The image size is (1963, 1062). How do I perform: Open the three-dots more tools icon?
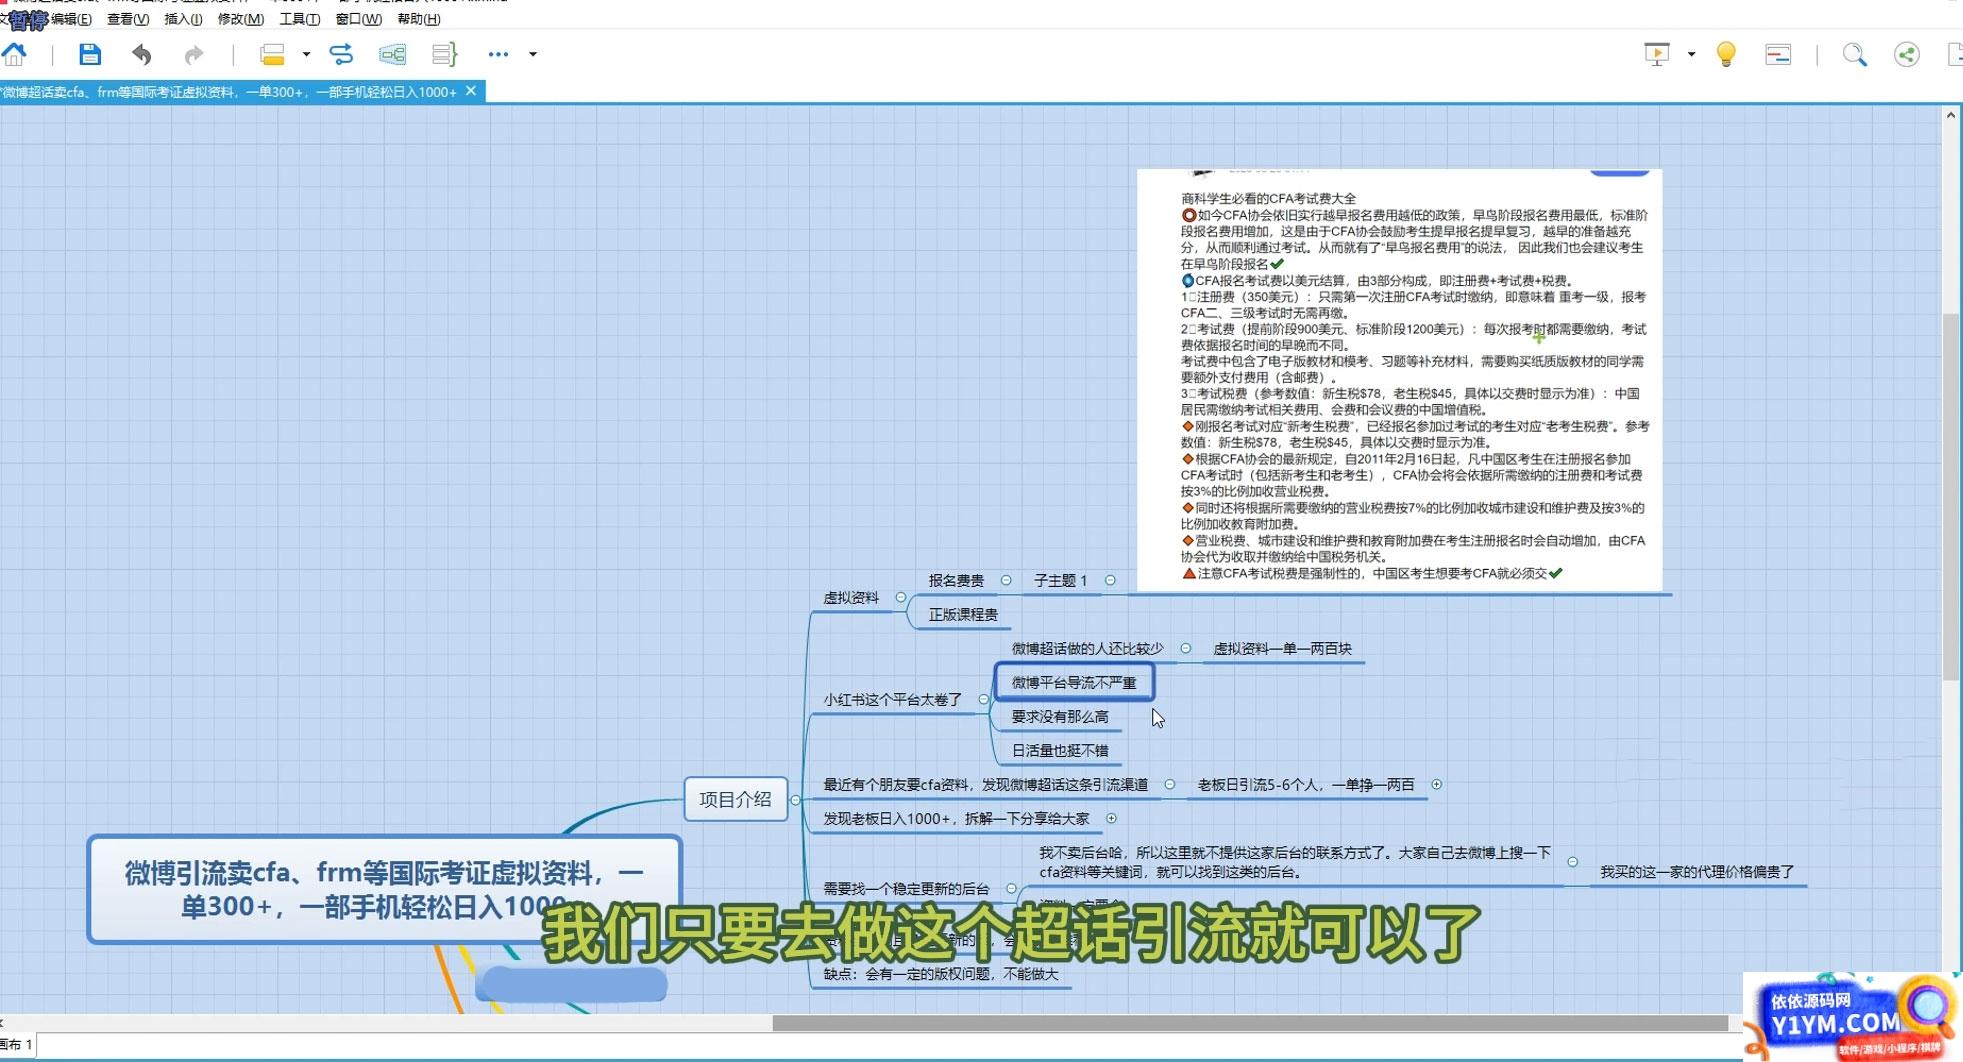click(498, 54)
